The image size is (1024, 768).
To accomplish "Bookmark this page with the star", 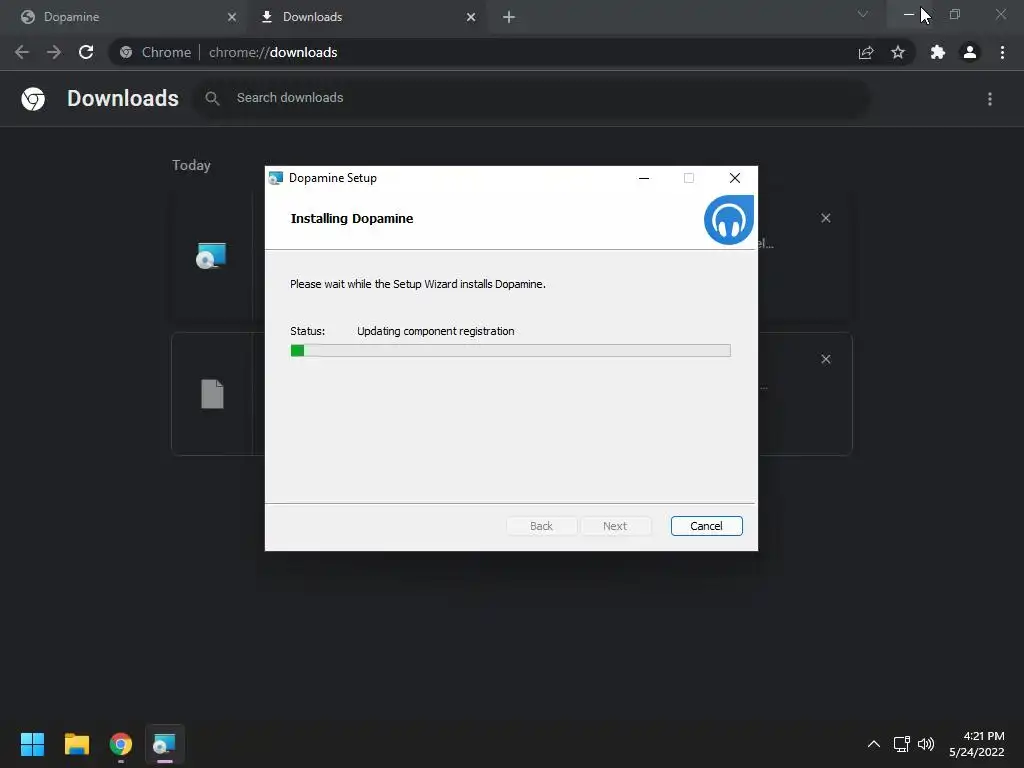I will tap(898, 52).
